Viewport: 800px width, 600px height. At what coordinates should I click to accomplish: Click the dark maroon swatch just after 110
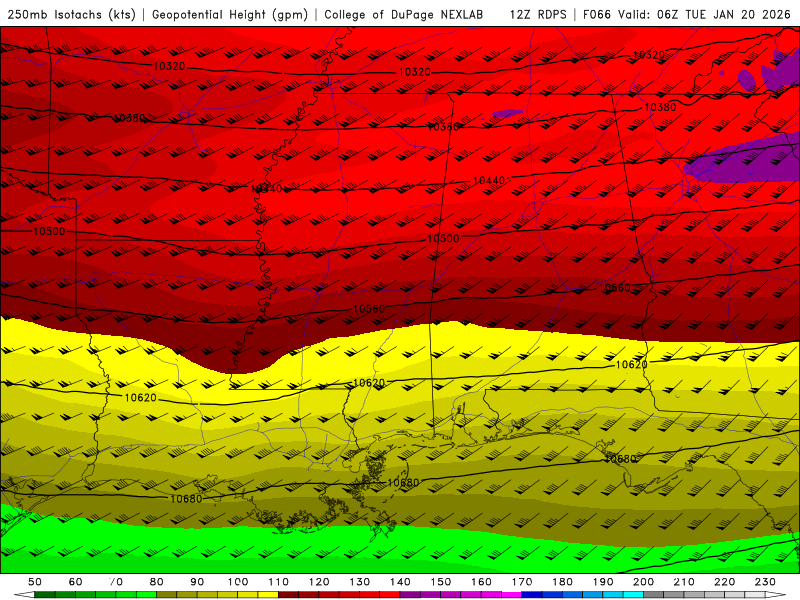288,595
